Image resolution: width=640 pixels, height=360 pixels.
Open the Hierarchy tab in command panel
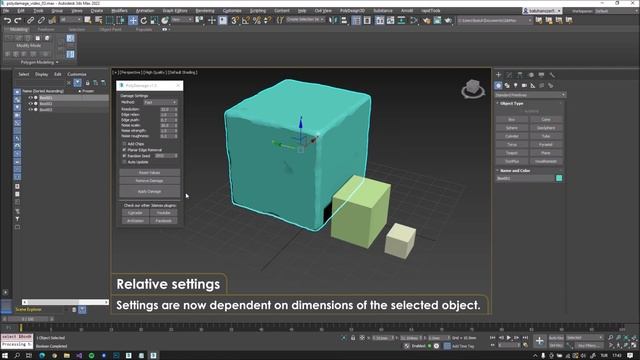click(520, 75)
